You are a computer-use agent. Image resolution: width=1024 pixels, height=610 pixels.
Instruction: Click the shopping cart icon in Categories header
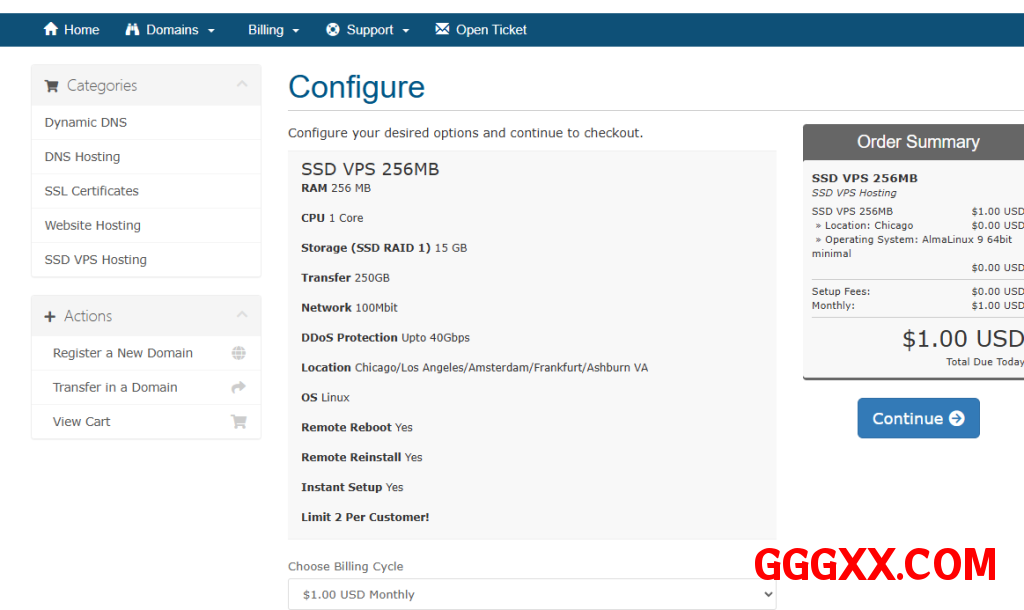pyautogui.click(x=51, y=86)
